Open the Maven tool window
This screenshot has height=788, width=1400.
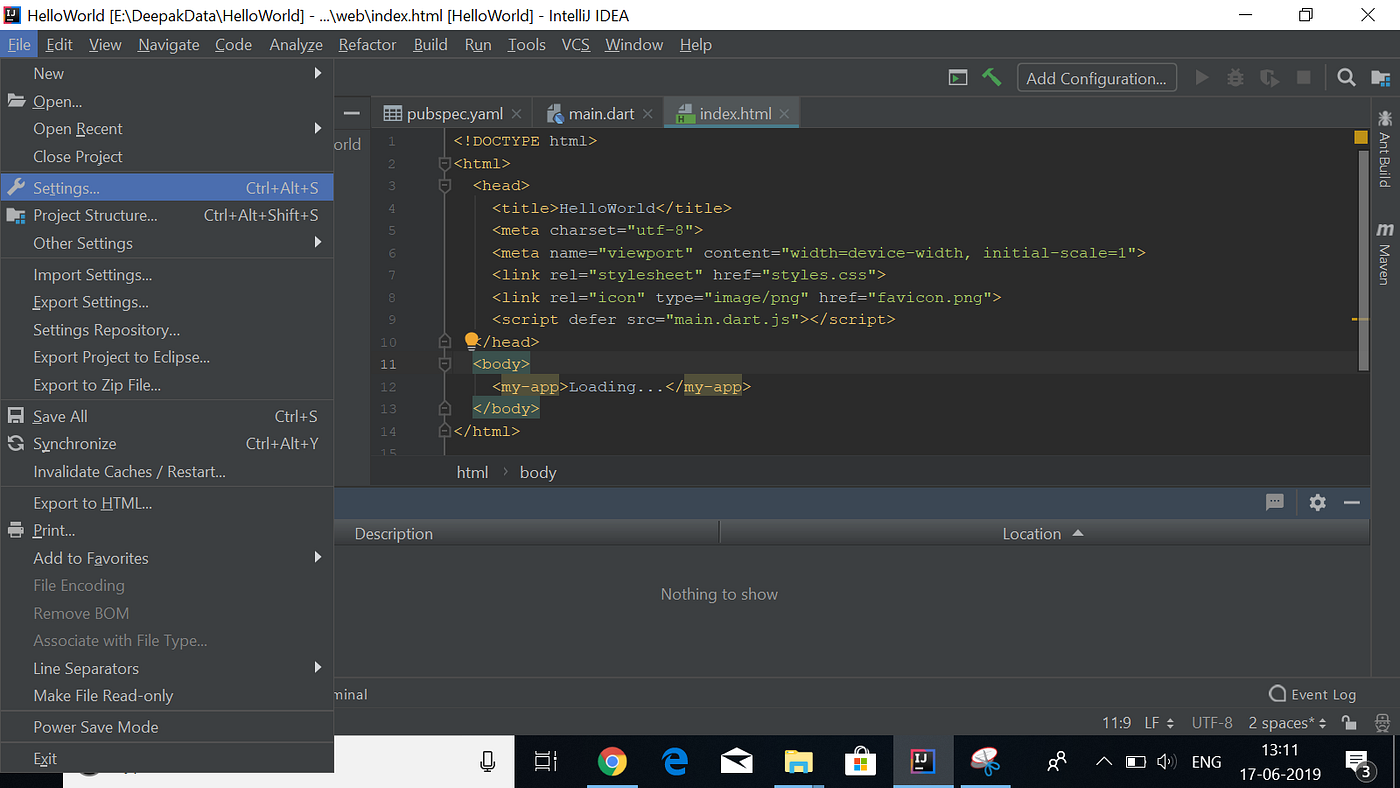(x=1384, y=253)
